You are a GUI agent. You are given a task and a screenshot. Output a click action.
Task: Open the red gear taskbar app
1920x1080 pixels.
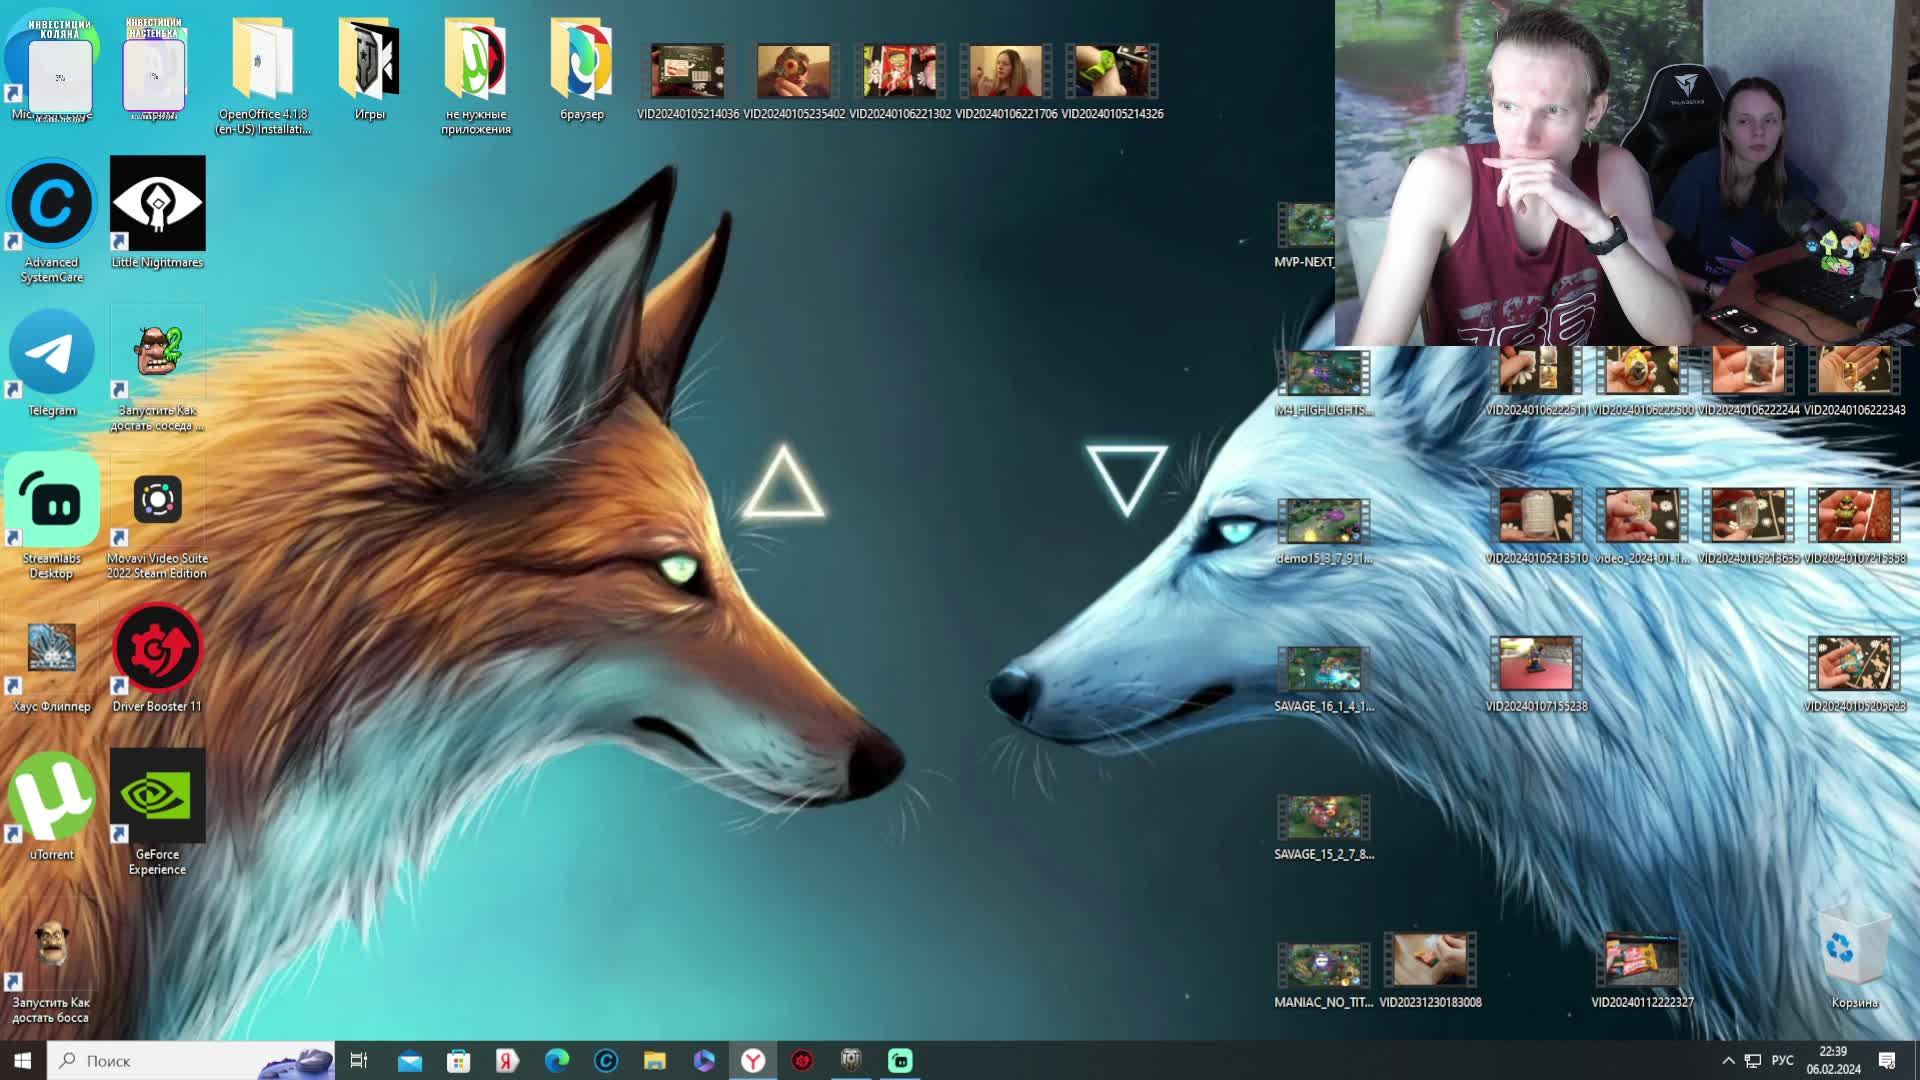[802, 1060]
